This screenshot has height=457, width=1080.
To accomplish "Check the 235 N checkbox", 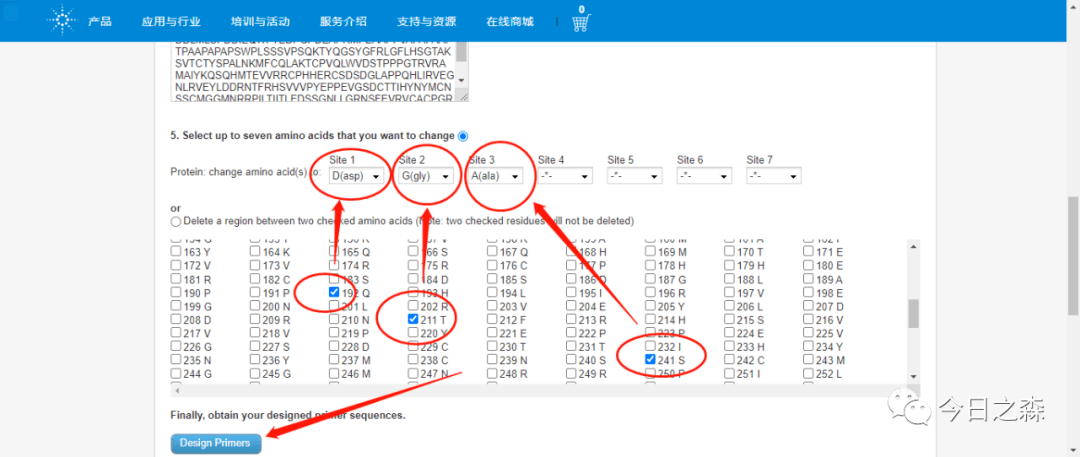I will point(176,359).
